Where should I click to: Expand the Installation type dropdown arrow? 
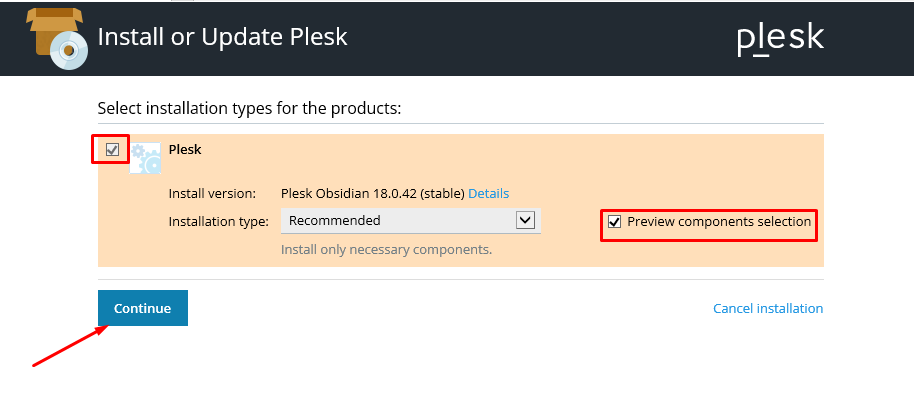coord(525,220)
